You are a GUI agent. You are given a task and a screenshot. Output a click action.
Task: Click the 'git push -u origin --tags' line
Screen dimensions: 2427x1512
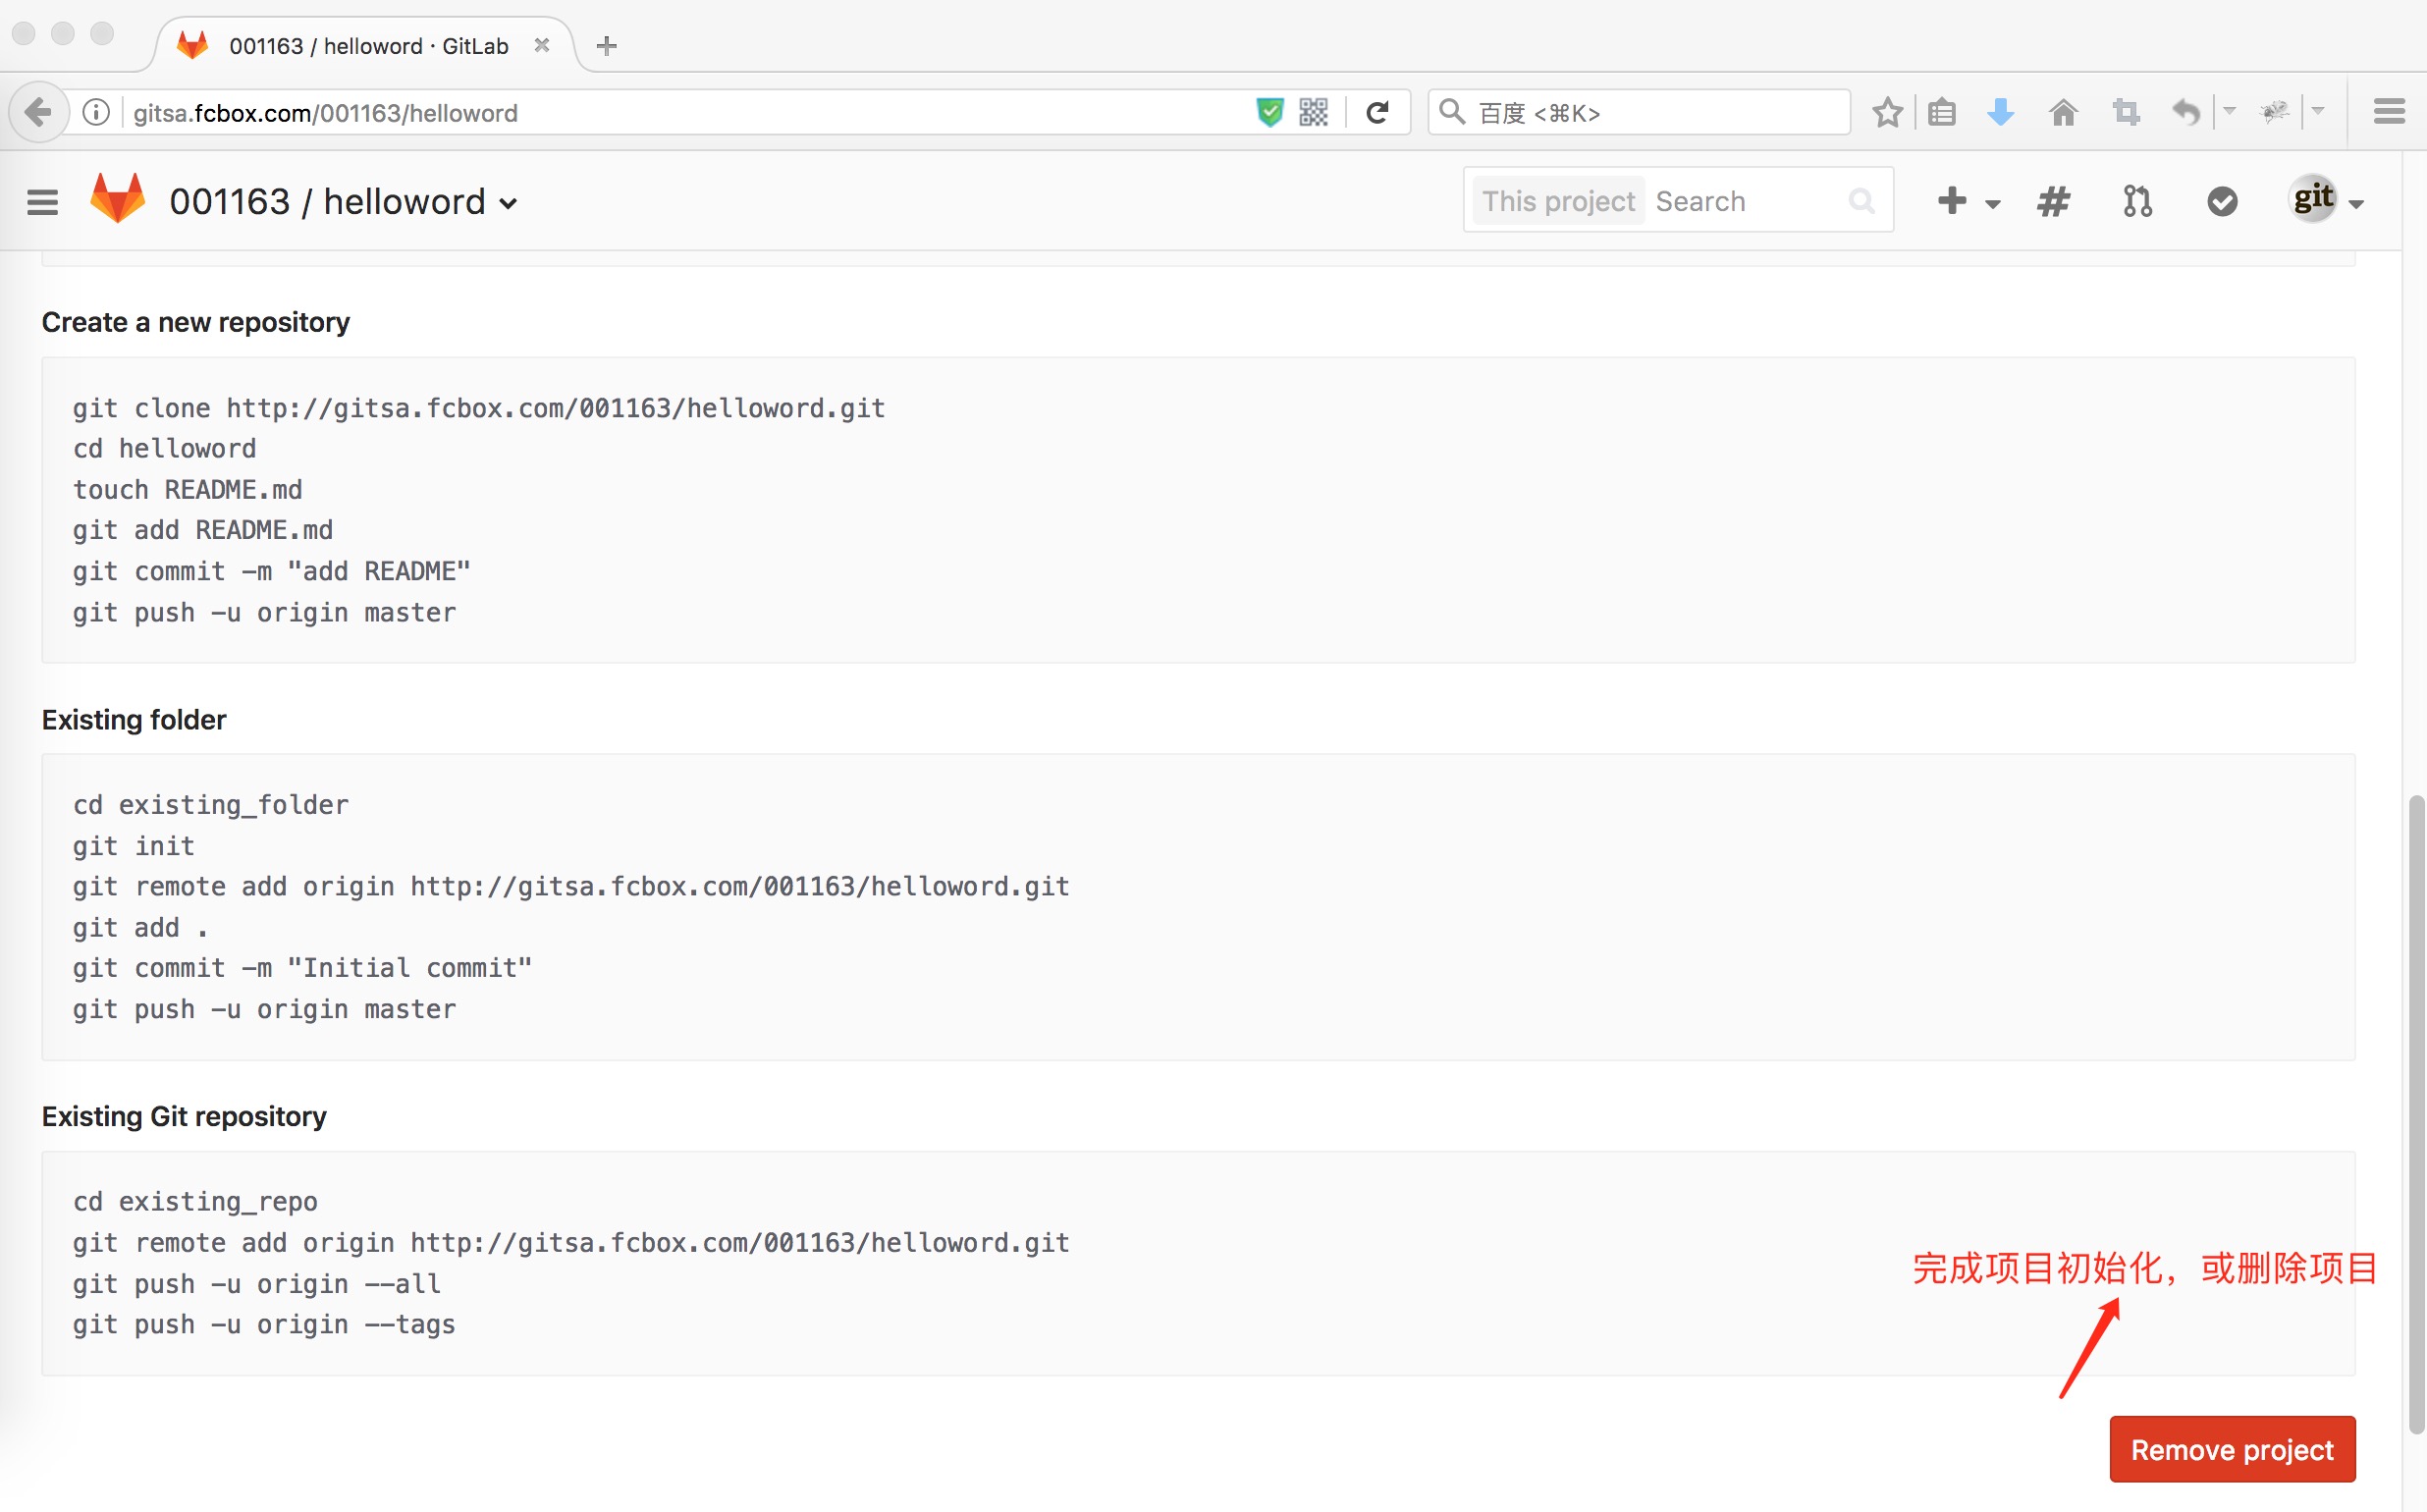point(264,1324)
